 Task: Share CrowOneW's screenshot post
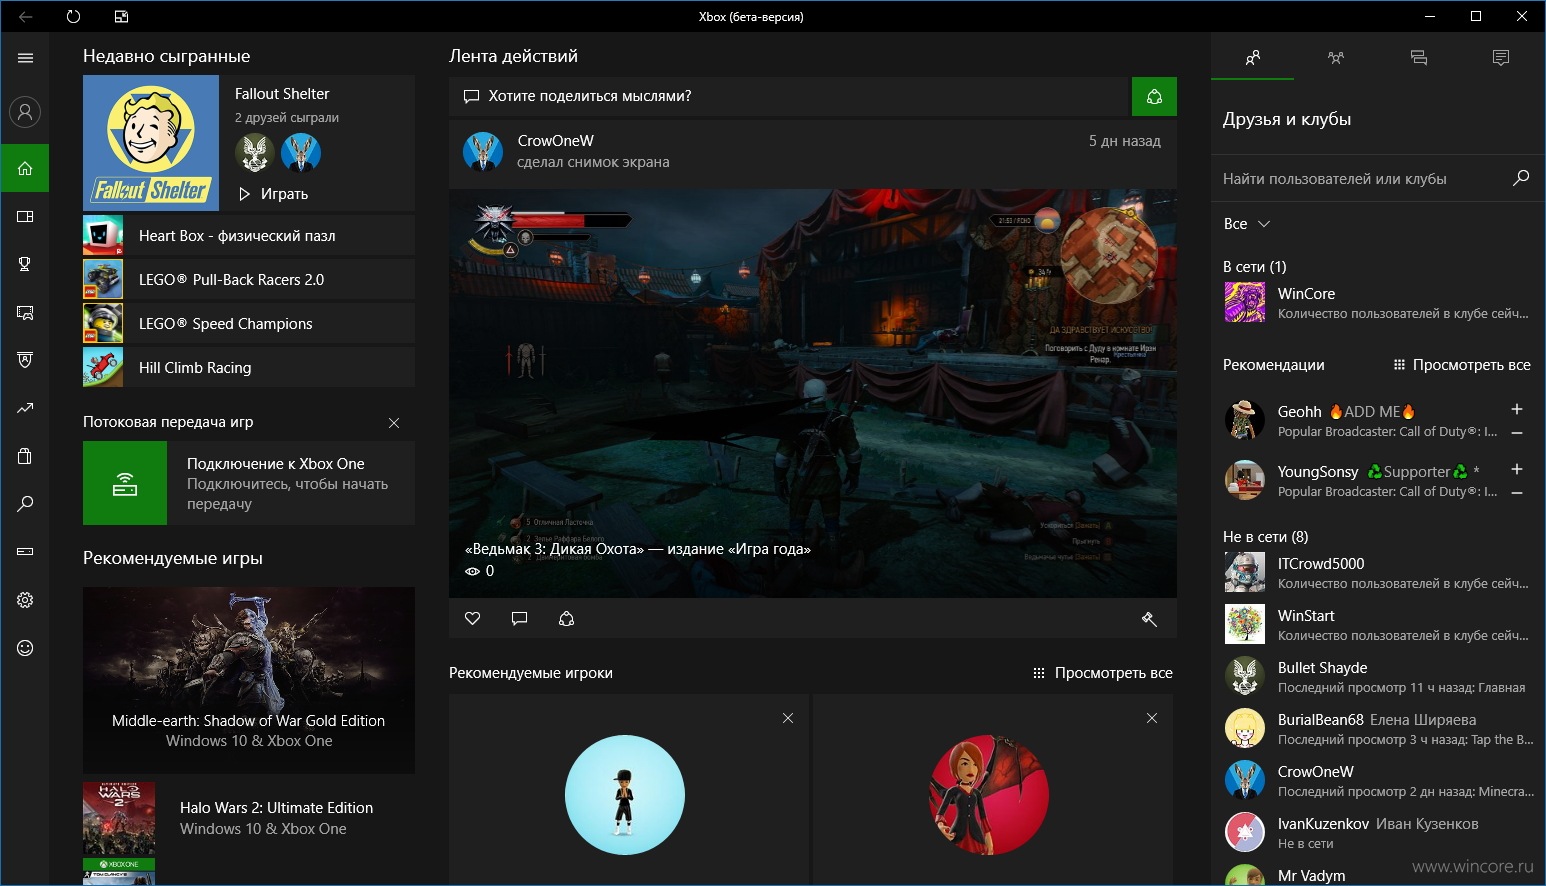[x=566, y=619]
